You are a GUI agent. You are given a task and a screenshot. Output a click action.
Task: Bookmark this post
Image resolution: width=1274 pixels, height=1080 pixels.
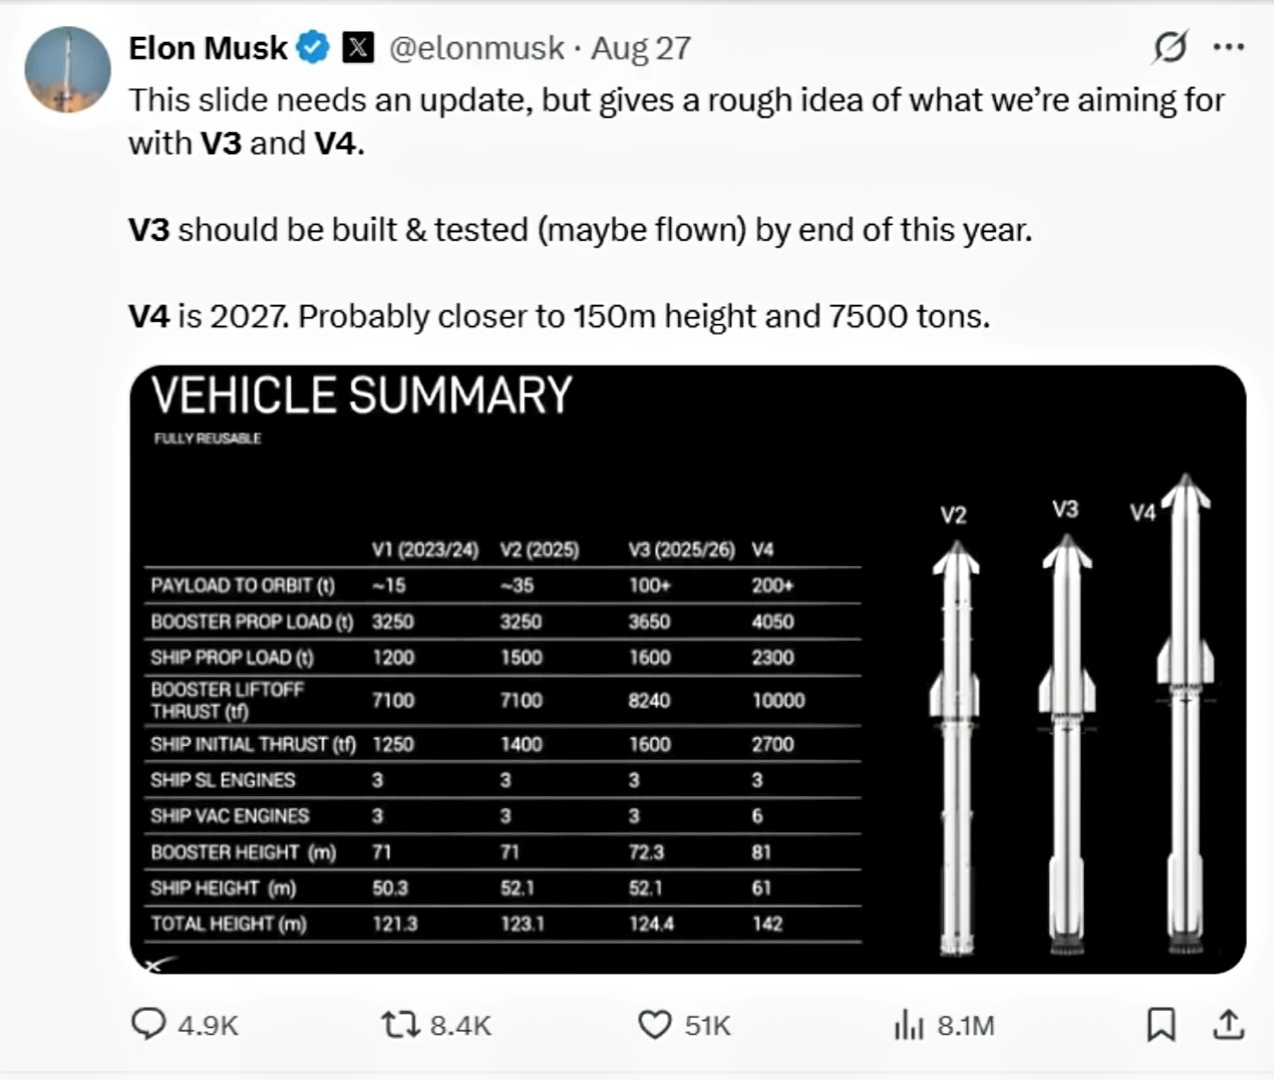click(1160, 1024)
